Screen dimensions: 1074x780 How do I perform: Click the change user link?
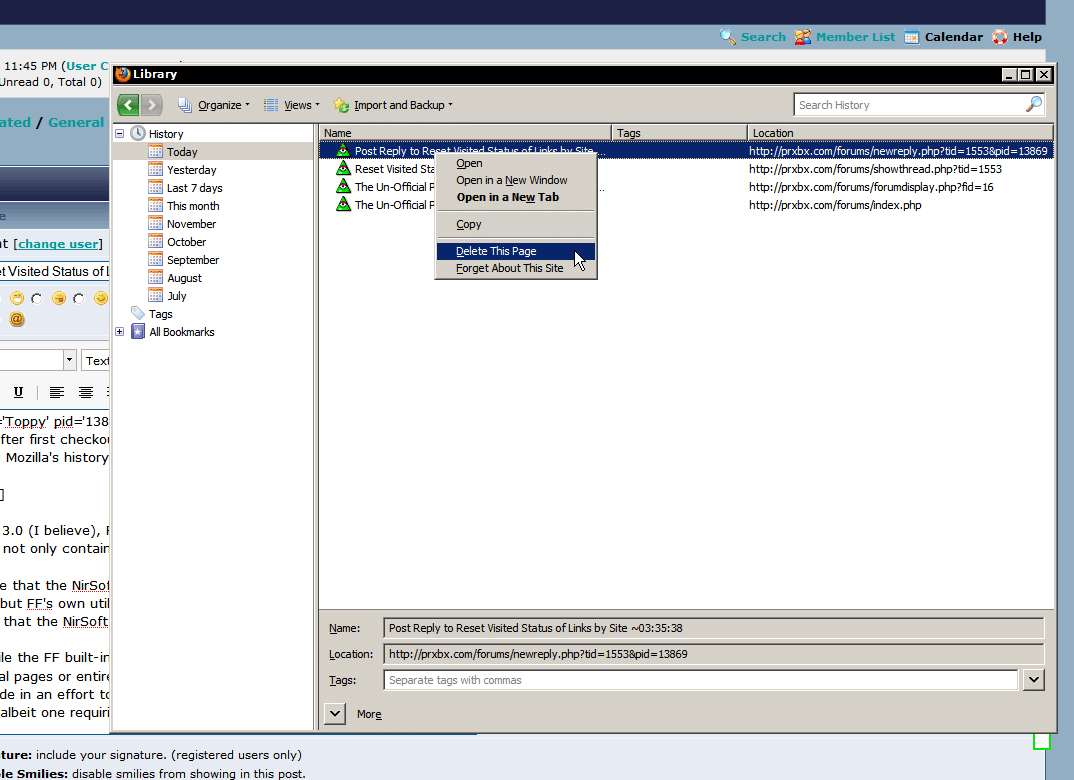pos(58,243)
